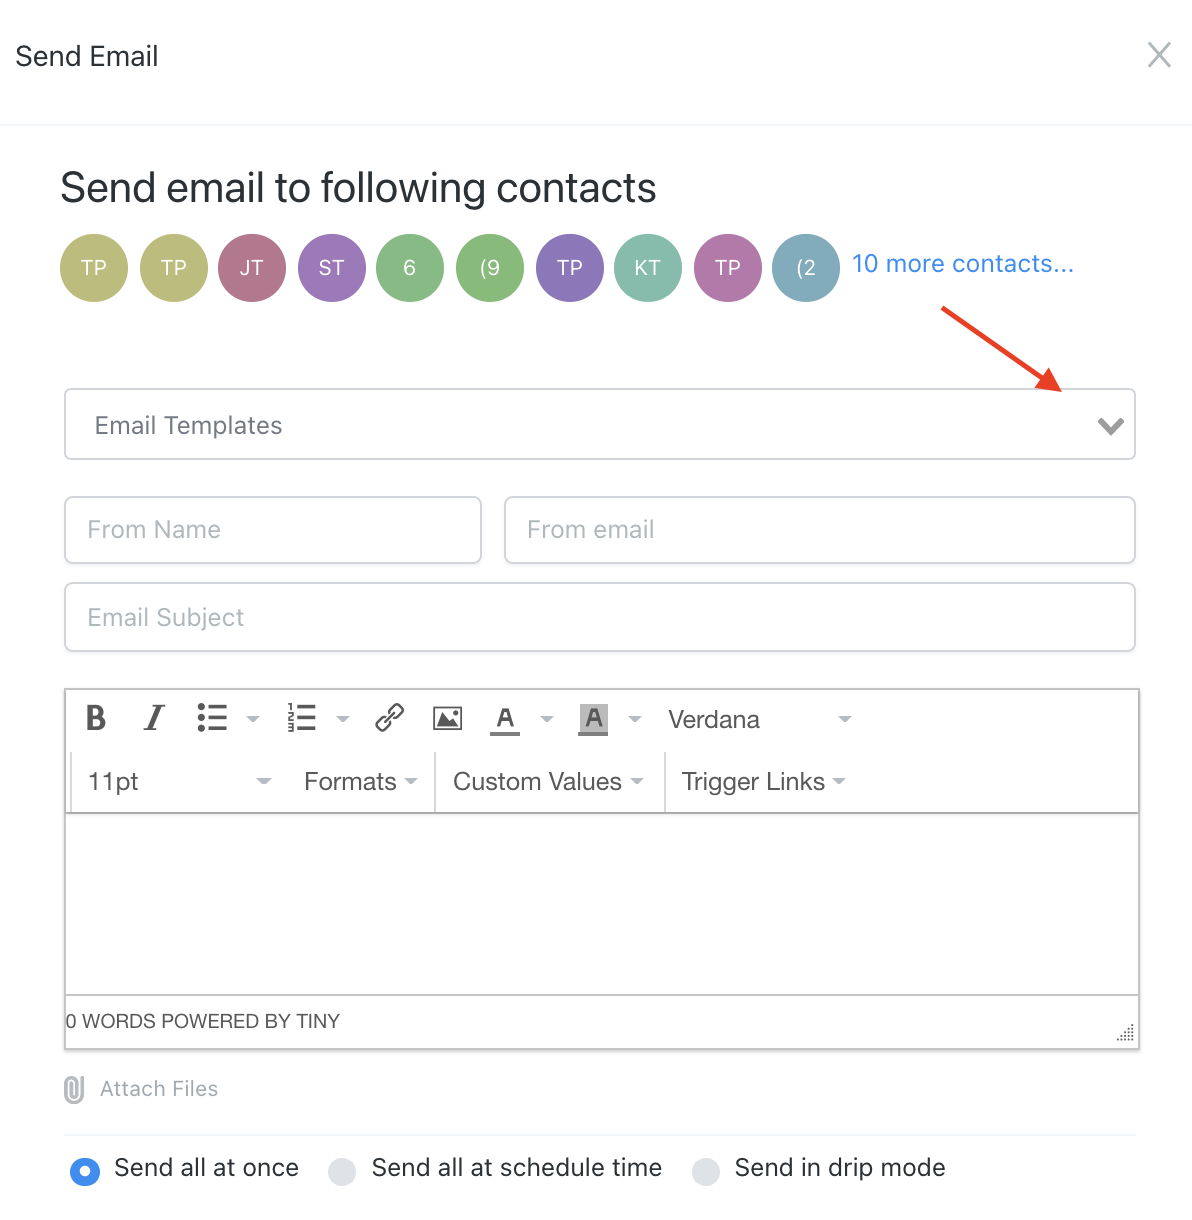Screen dimensions: 1192x1220
Task: Click the JT contact avatar
Action: click(x=252, y=268)
